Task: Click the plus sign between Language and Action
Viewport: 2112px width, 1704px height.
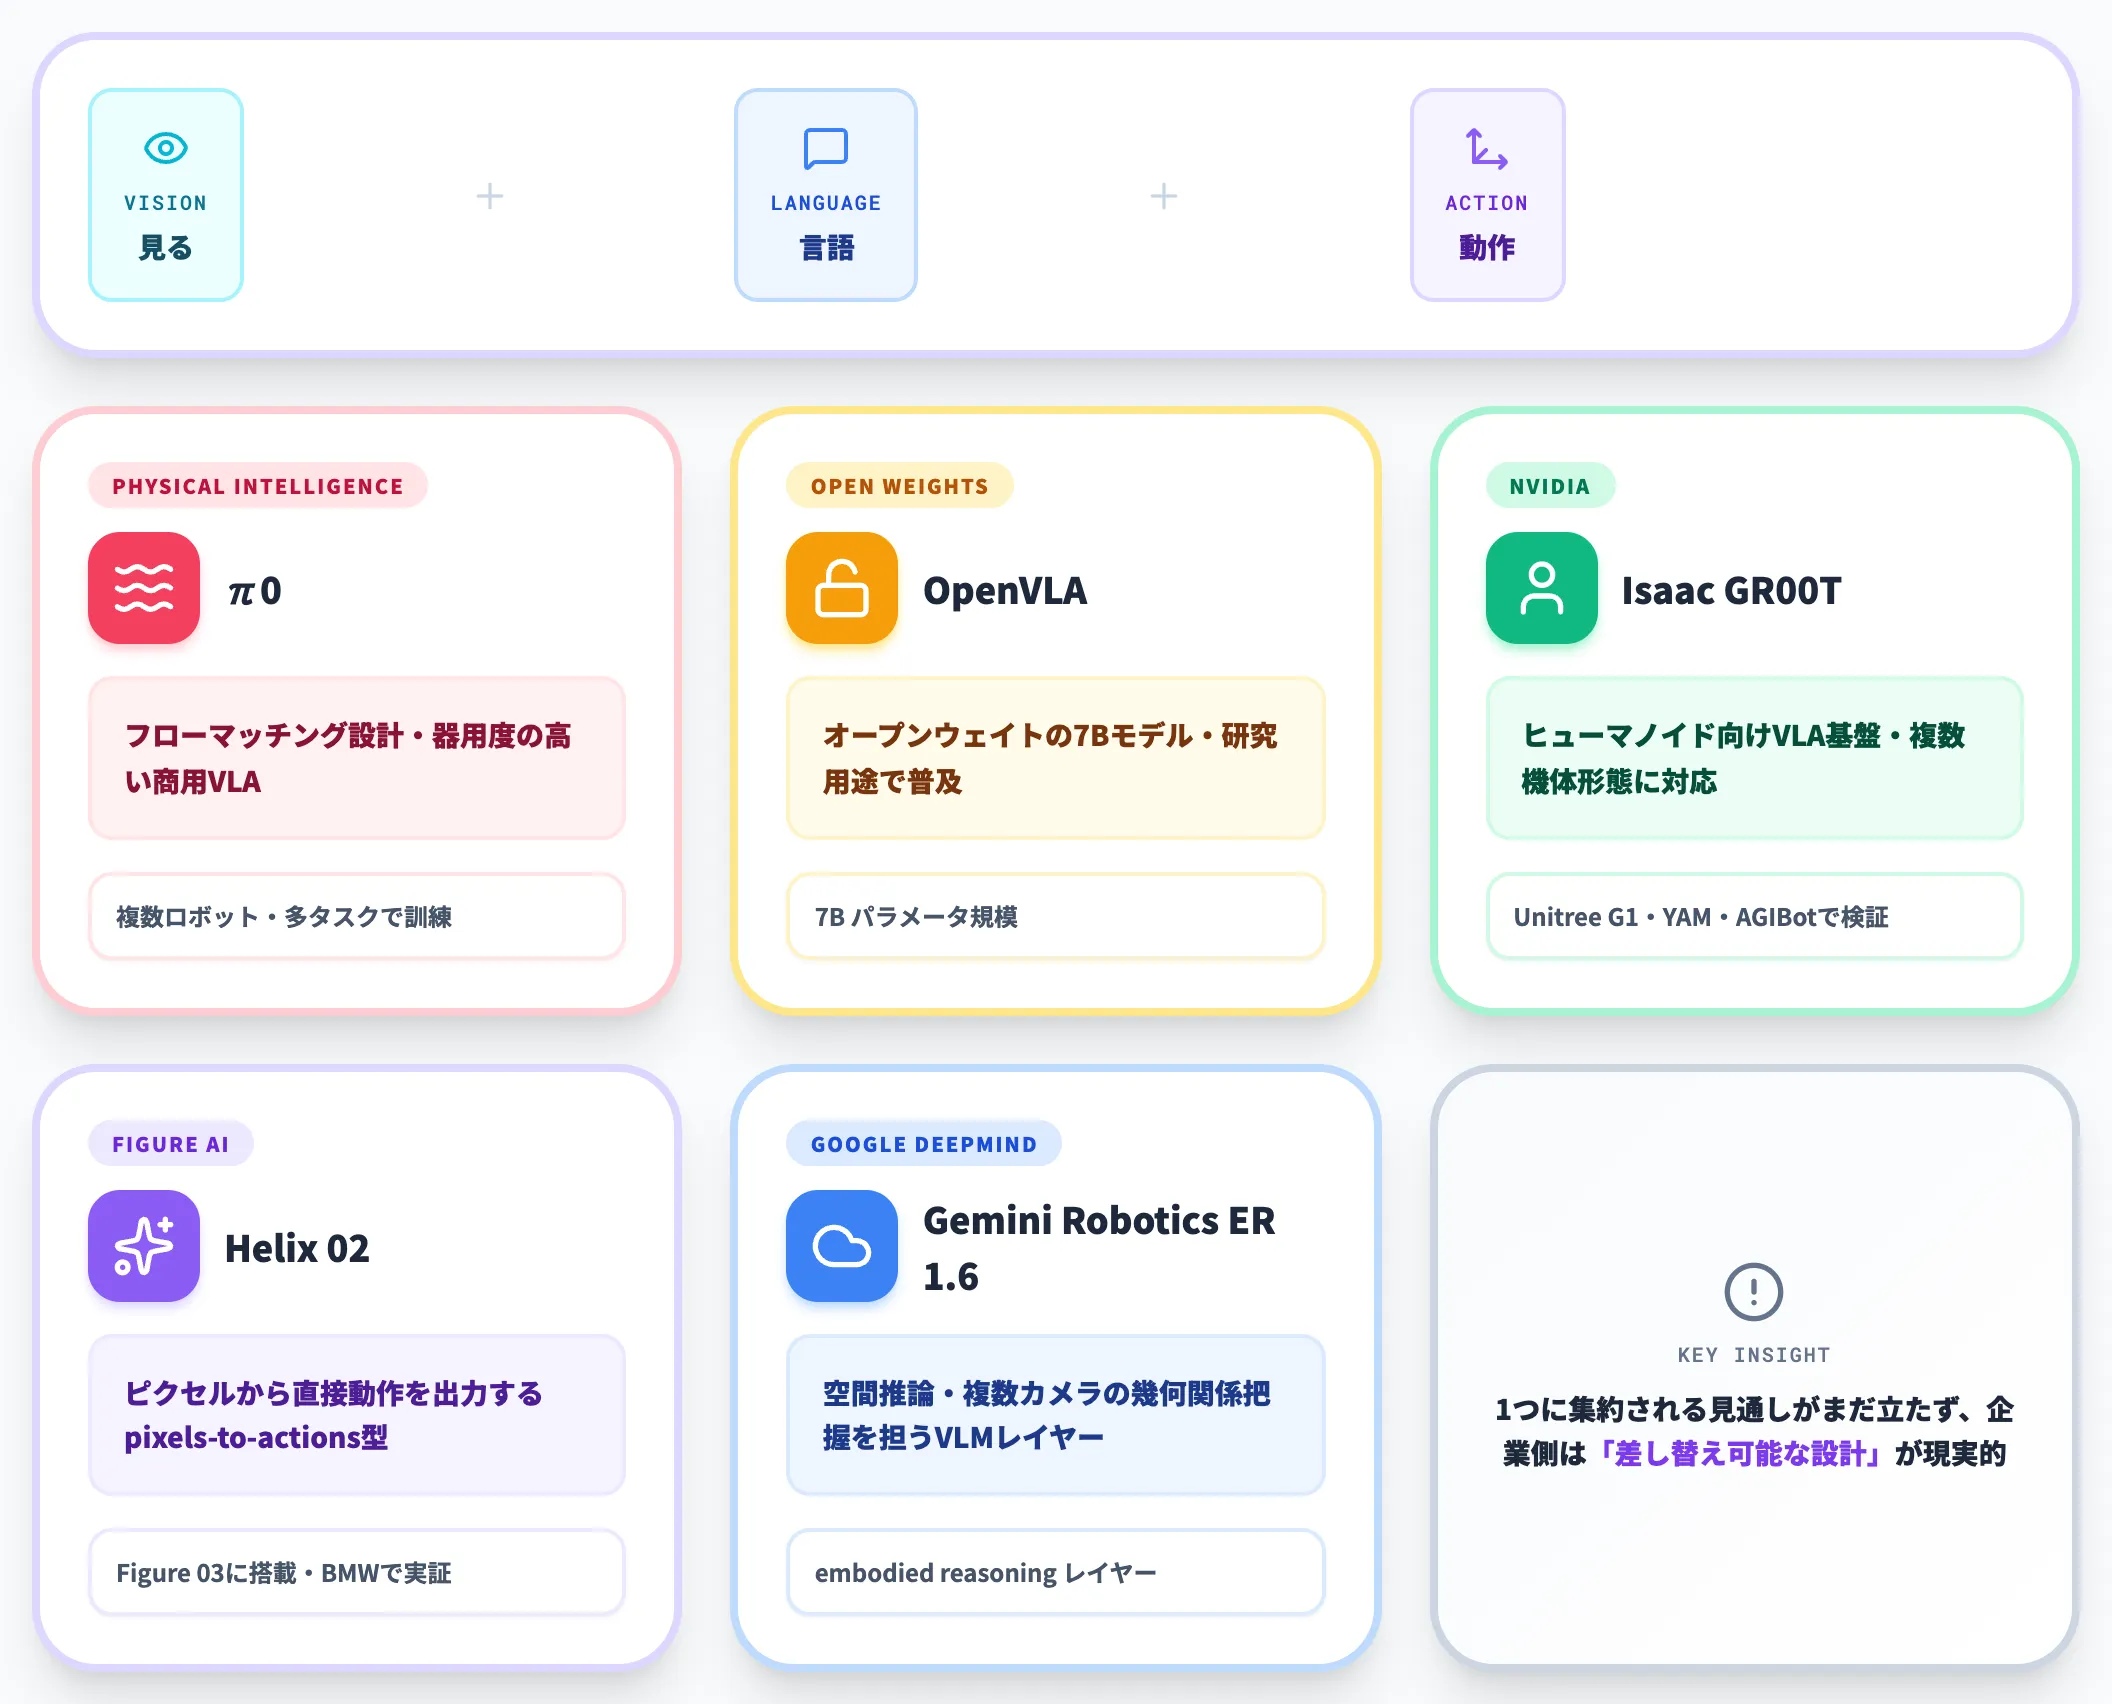Action: pyautogui.click(x=1164, y=196)
